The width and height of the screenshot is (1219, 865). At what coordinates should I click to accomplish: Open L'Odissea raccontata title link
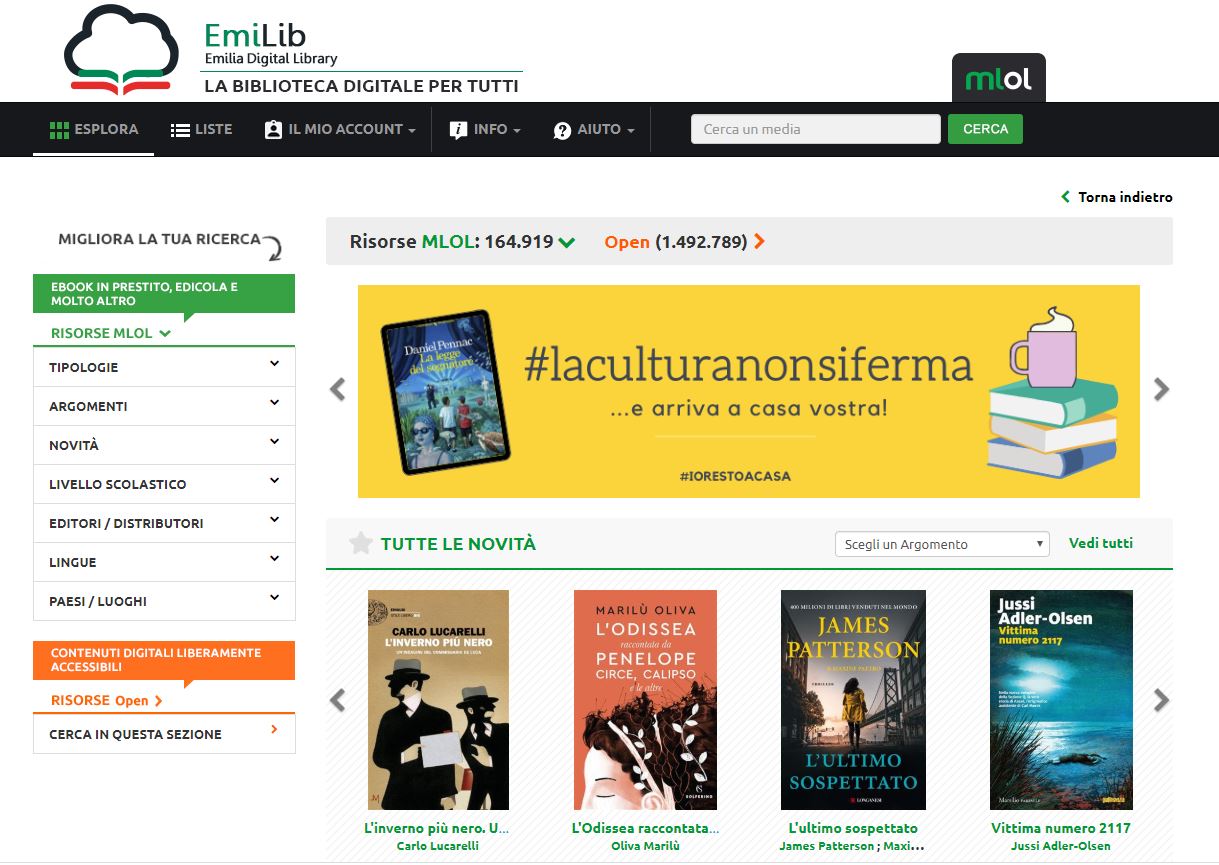click(x=645, y=828)
